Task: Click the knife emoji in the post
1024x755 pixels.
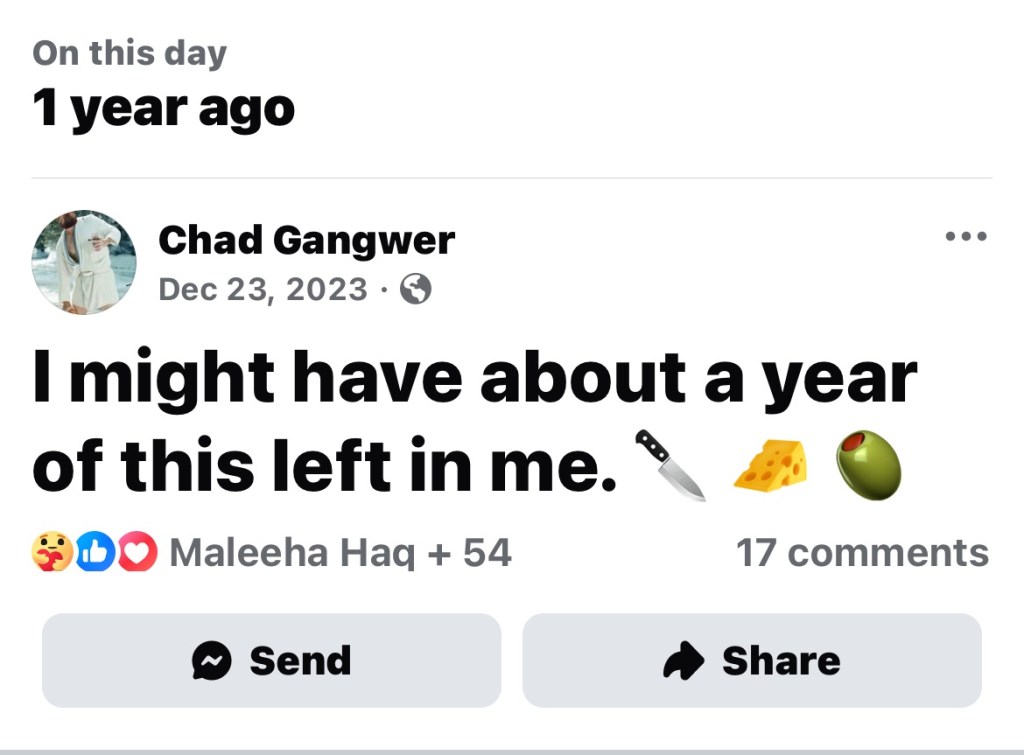Action: coord(670,465)
